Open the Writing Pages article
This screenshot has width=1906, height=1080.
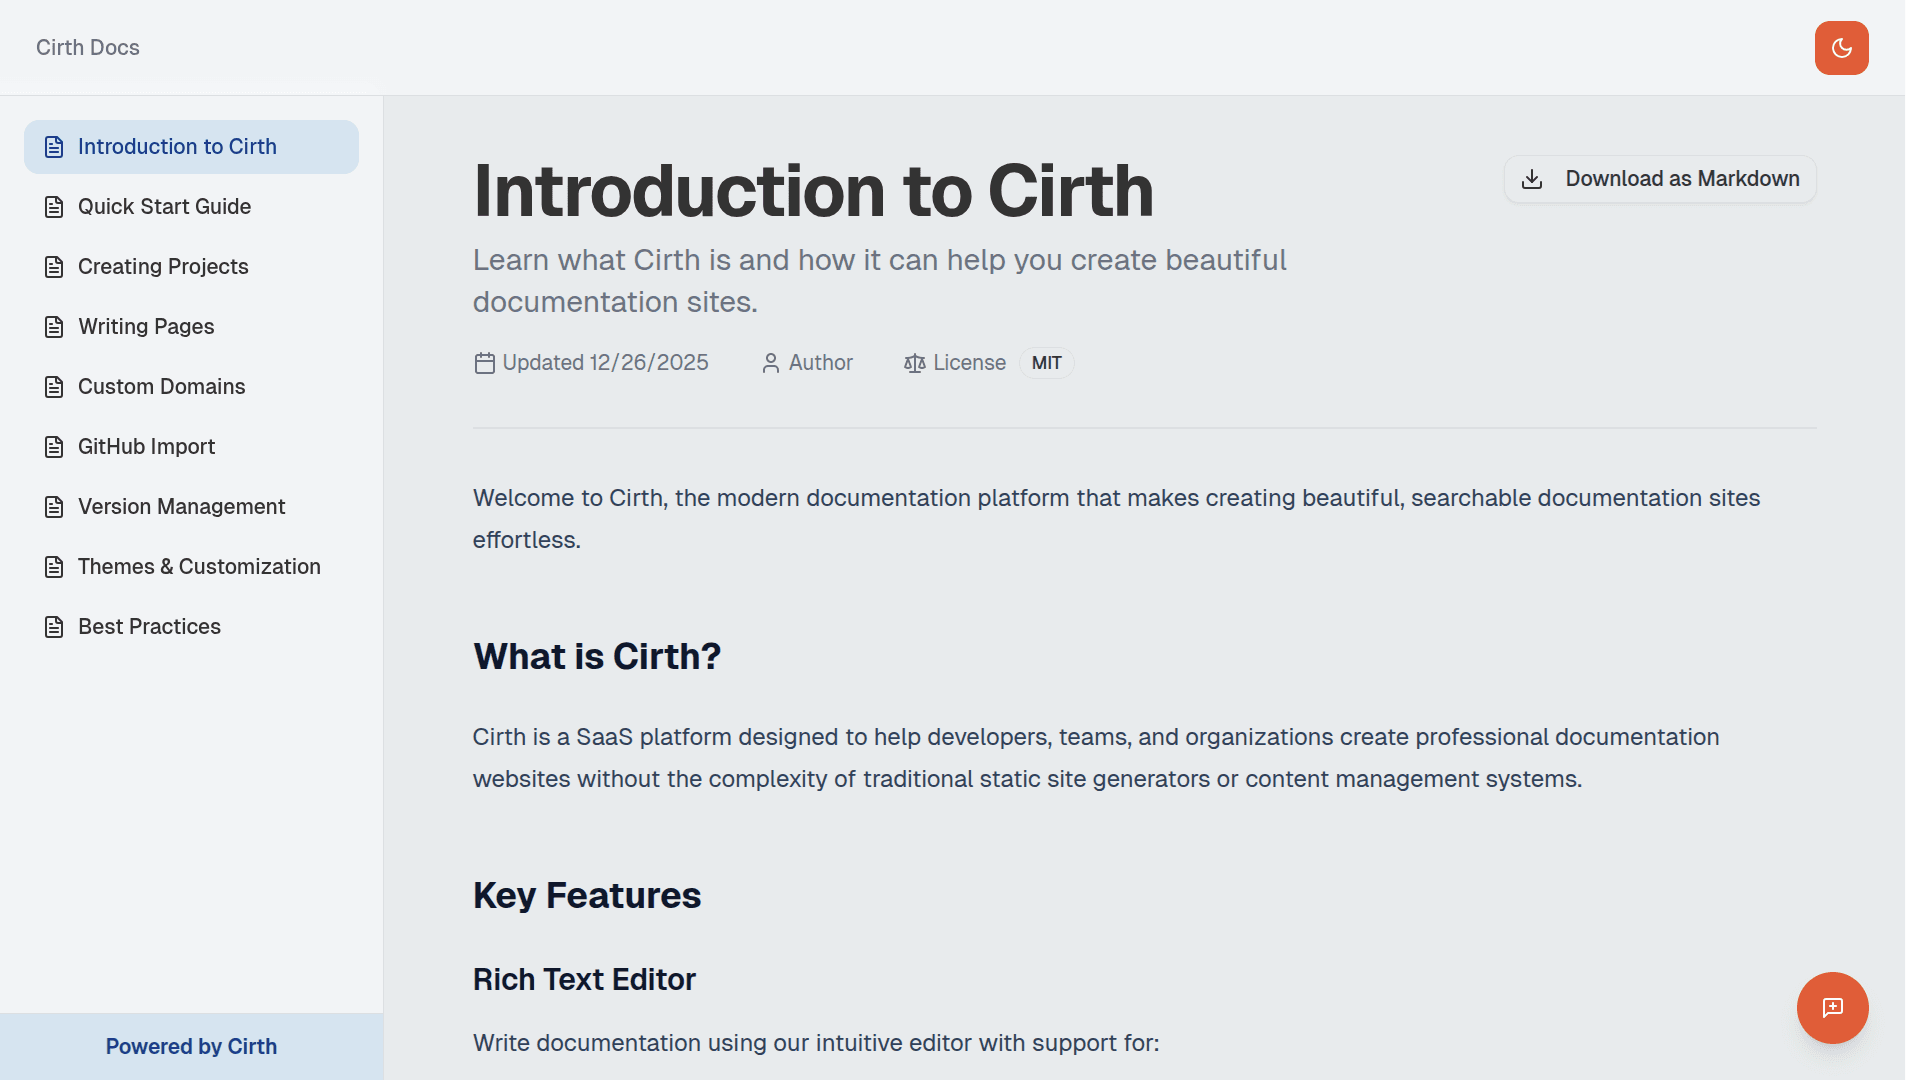click(x=145, y=326)
